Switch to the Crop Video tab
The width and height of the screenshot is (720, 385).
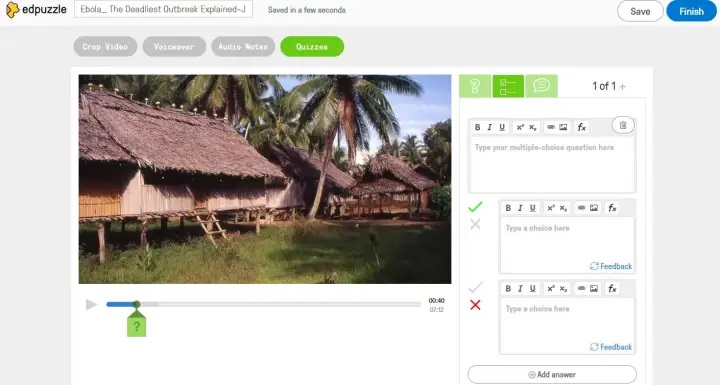click(105, 46)
